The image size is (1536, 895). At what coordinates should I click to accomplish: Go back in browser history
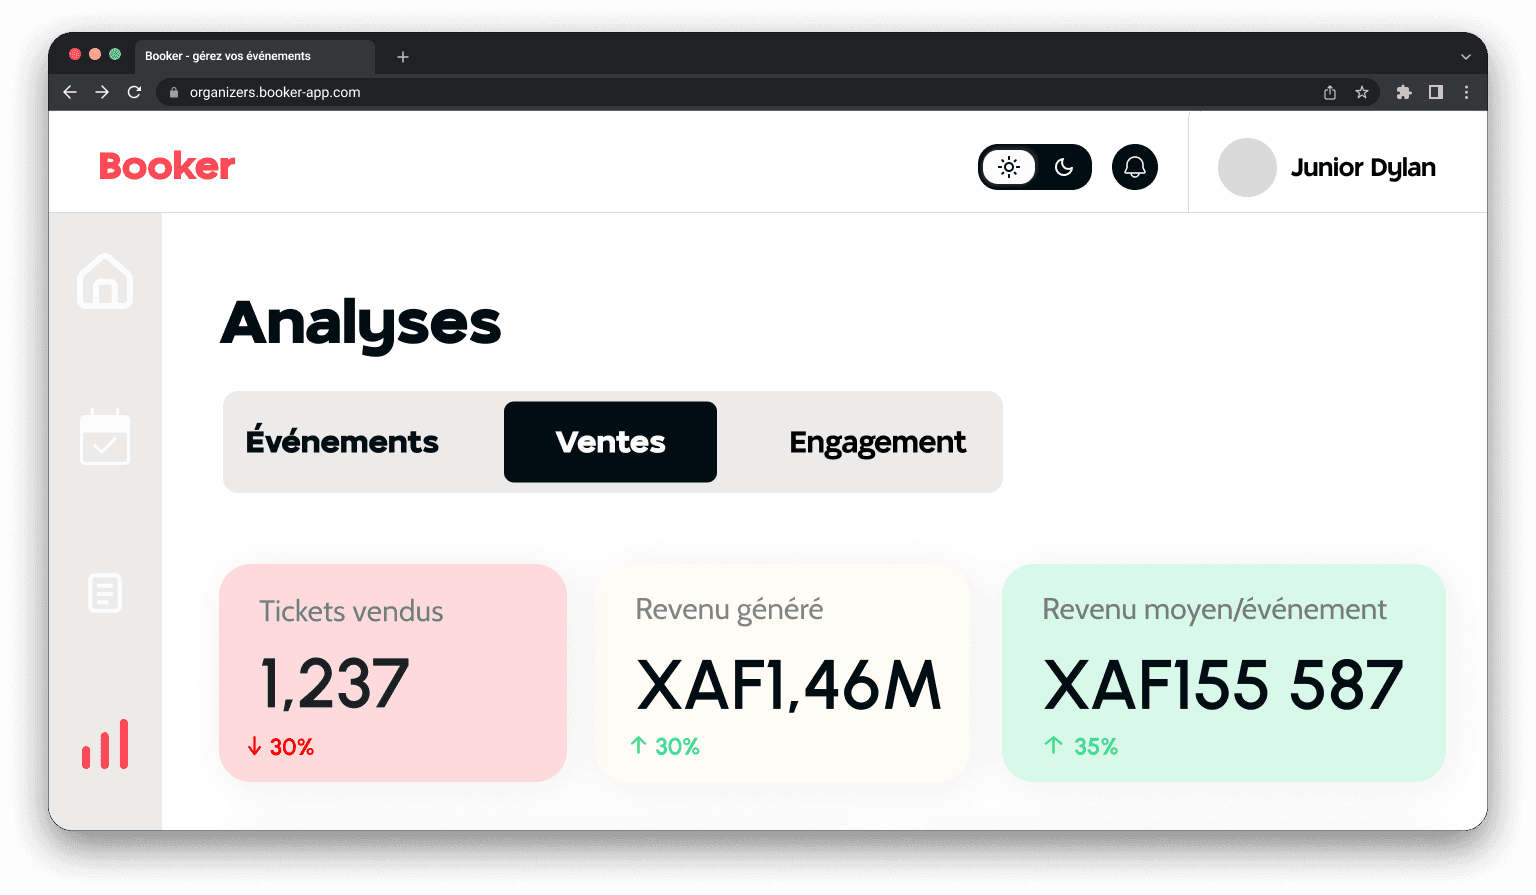click(70, 92)
